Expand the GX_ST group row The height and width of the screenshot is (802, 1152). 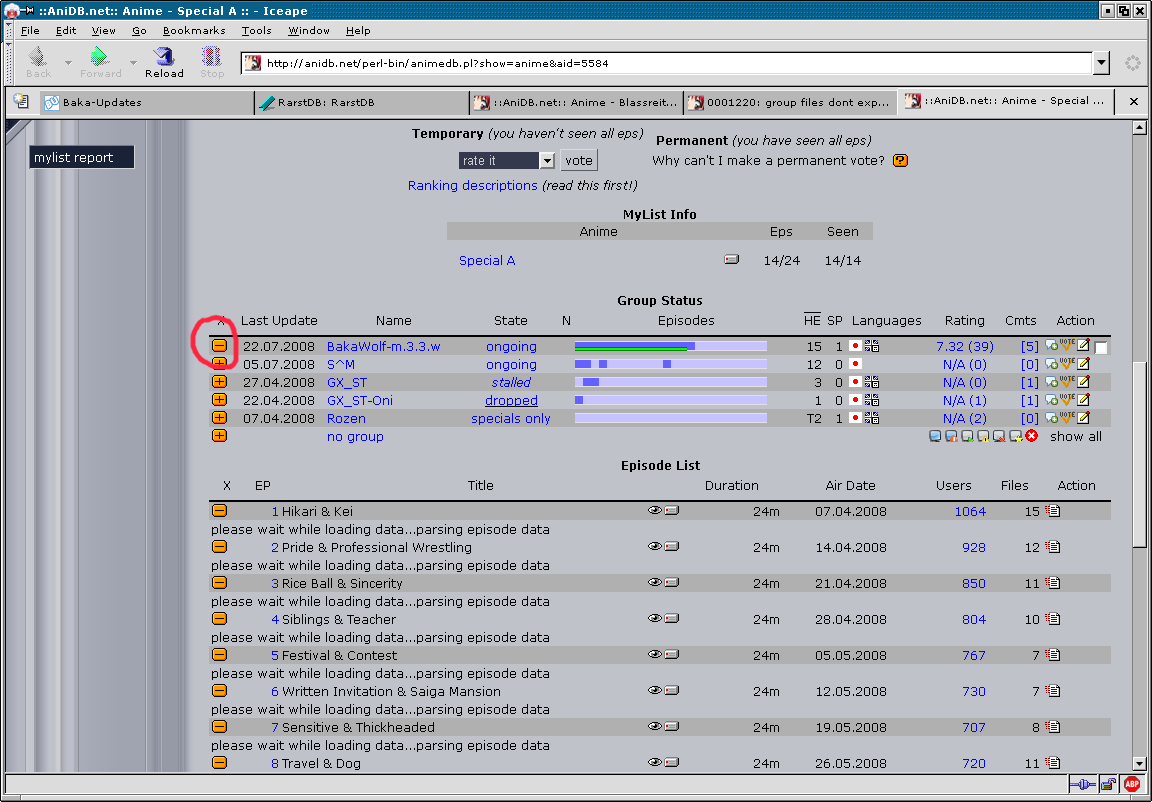(219, 382)
